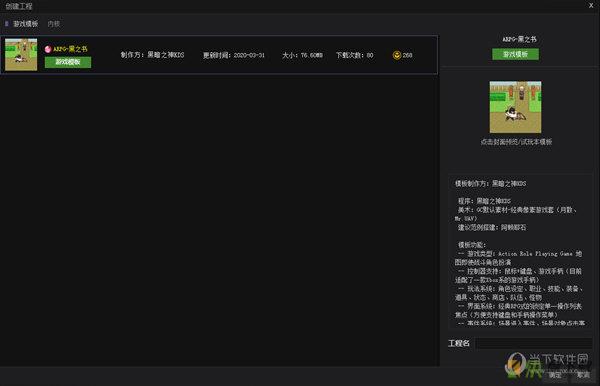
Task: Switch to the 内核 tab
Action: (54, 24)
